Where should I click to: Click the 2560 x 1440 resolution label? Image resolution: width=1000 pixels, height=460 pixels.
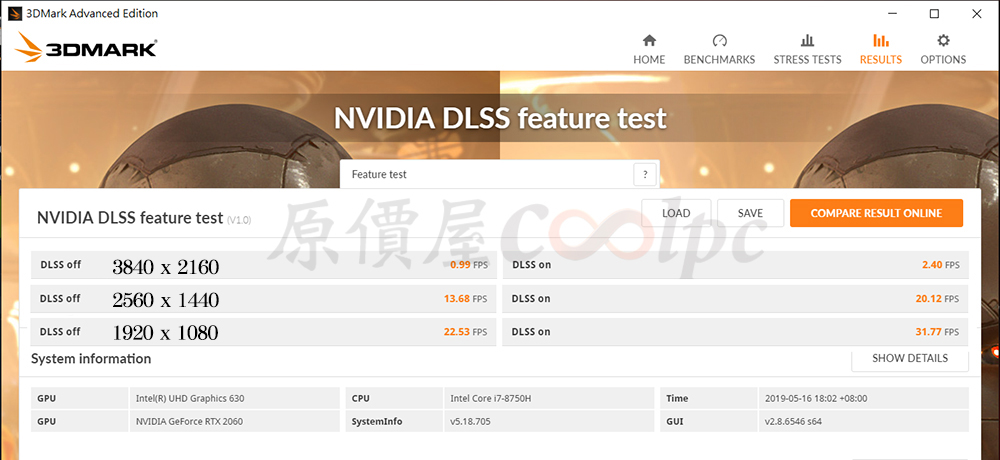166,300
